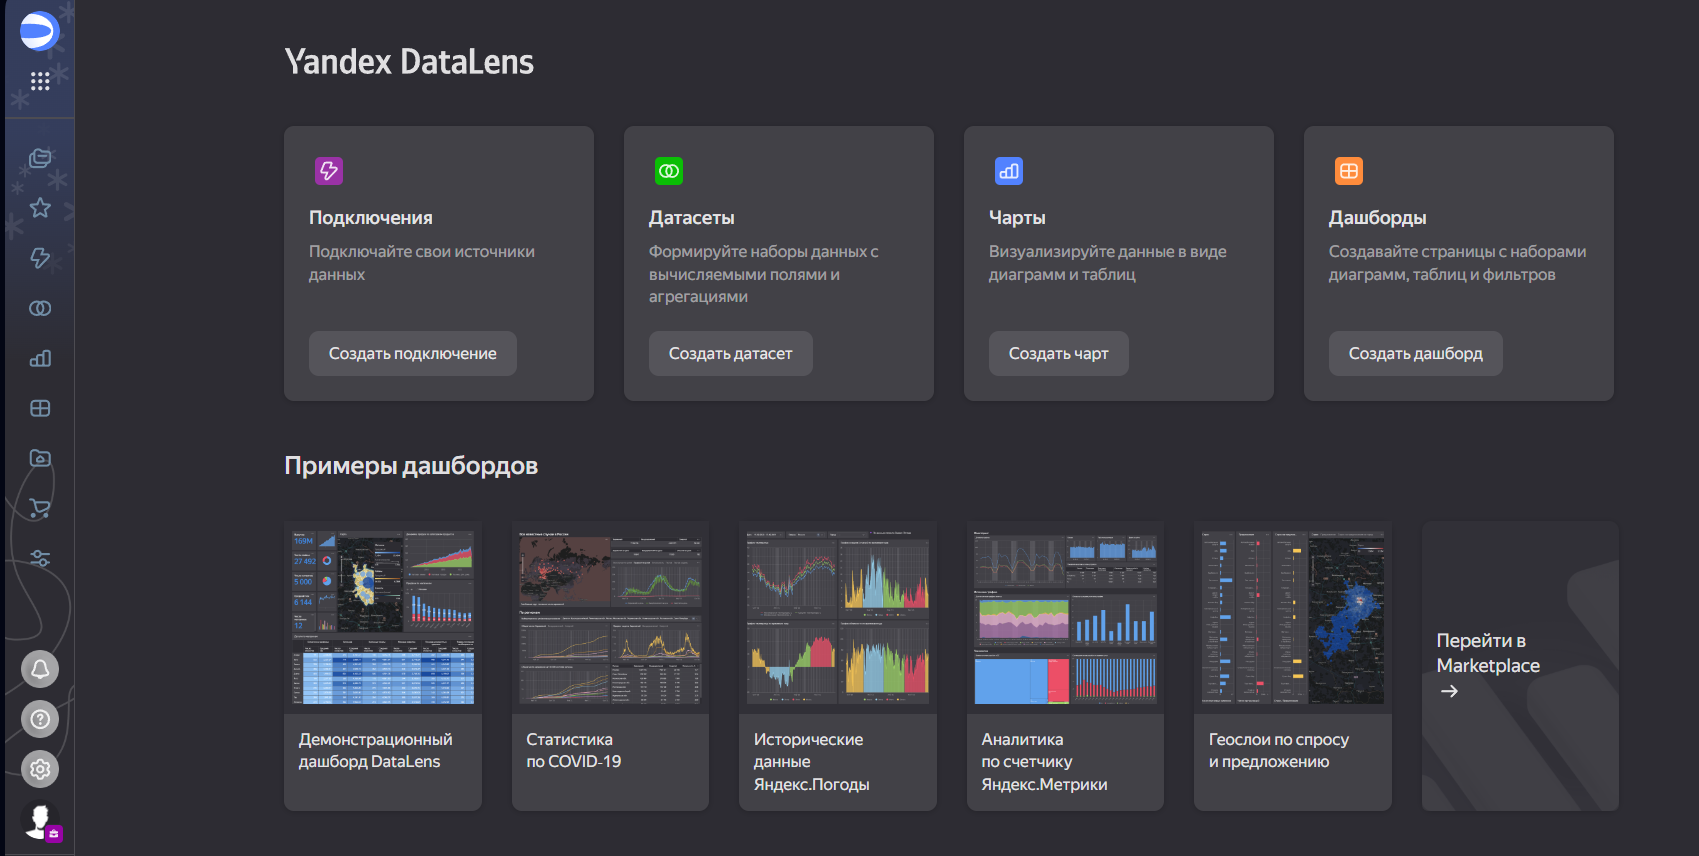1699x856 pixels.
Task: Click Подключайте свои источники данных description
Action: (422, 263)
